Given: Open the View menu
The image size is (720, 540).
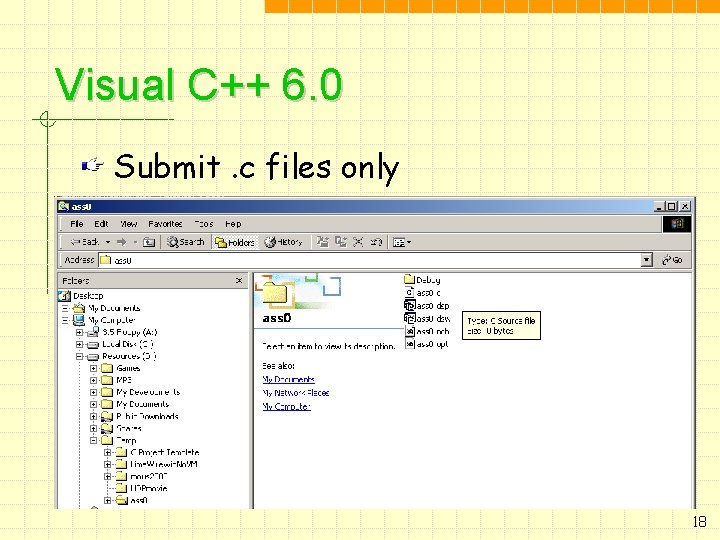Looking at the screenshot, I should pos(129,224).
